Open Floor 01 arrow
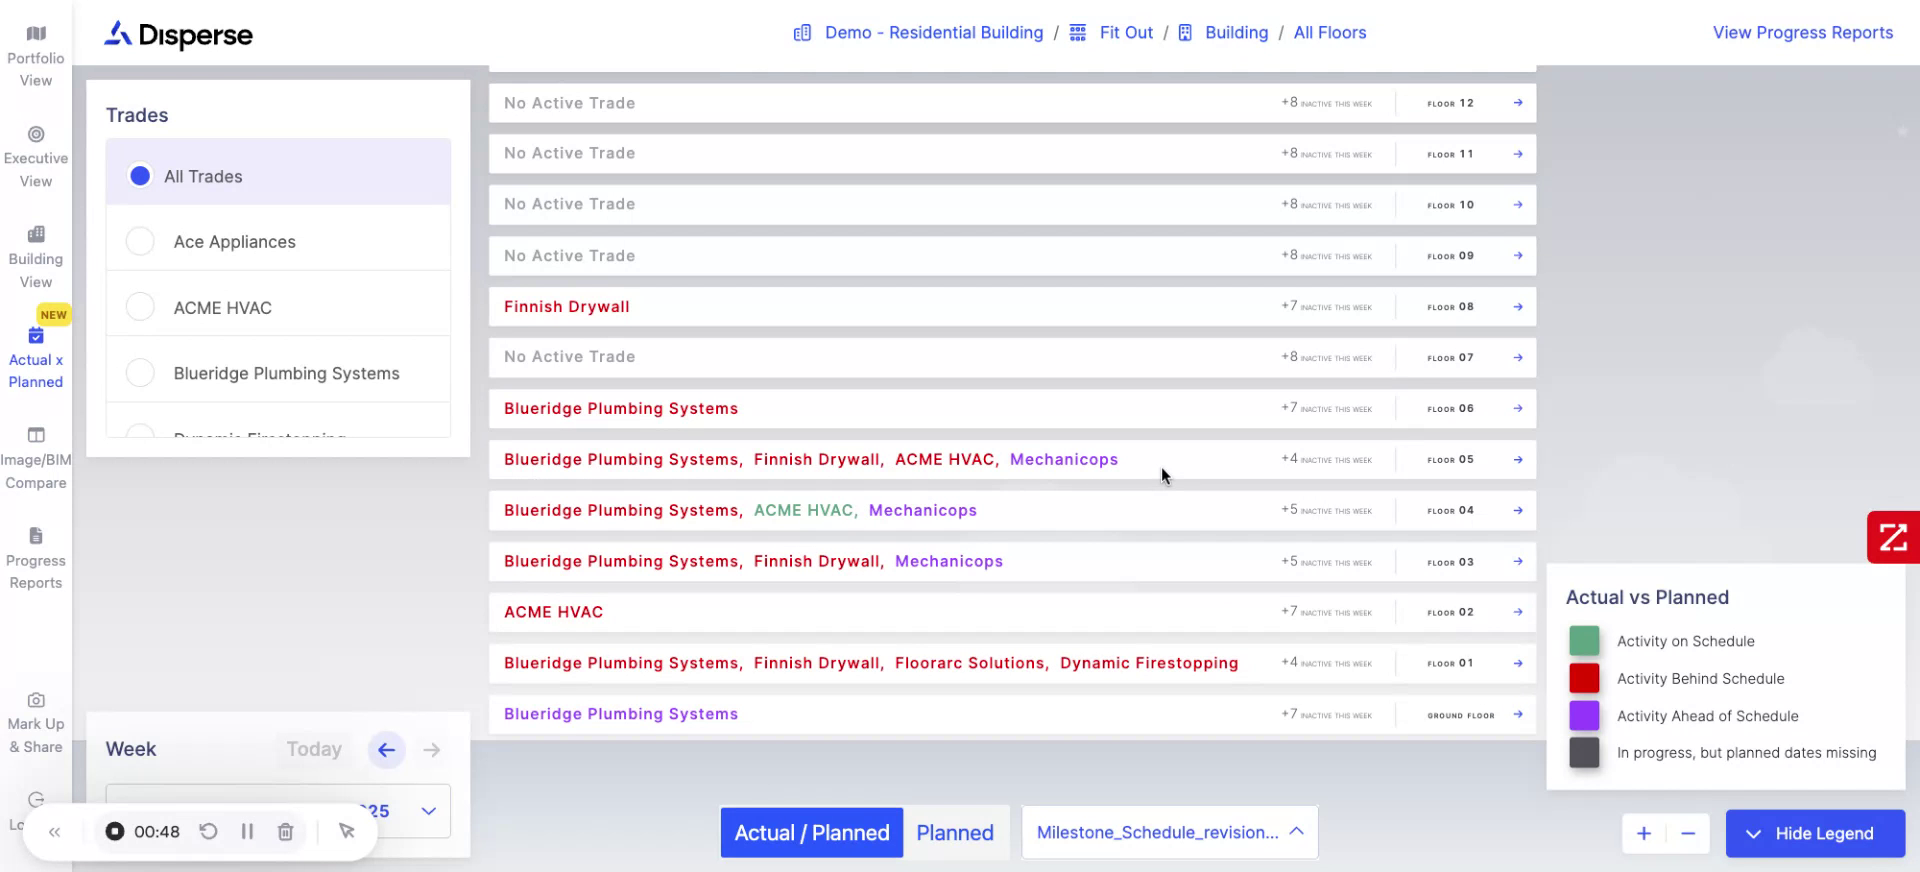The height and width of the screenshot is (872, 1920). point(1518,663)
